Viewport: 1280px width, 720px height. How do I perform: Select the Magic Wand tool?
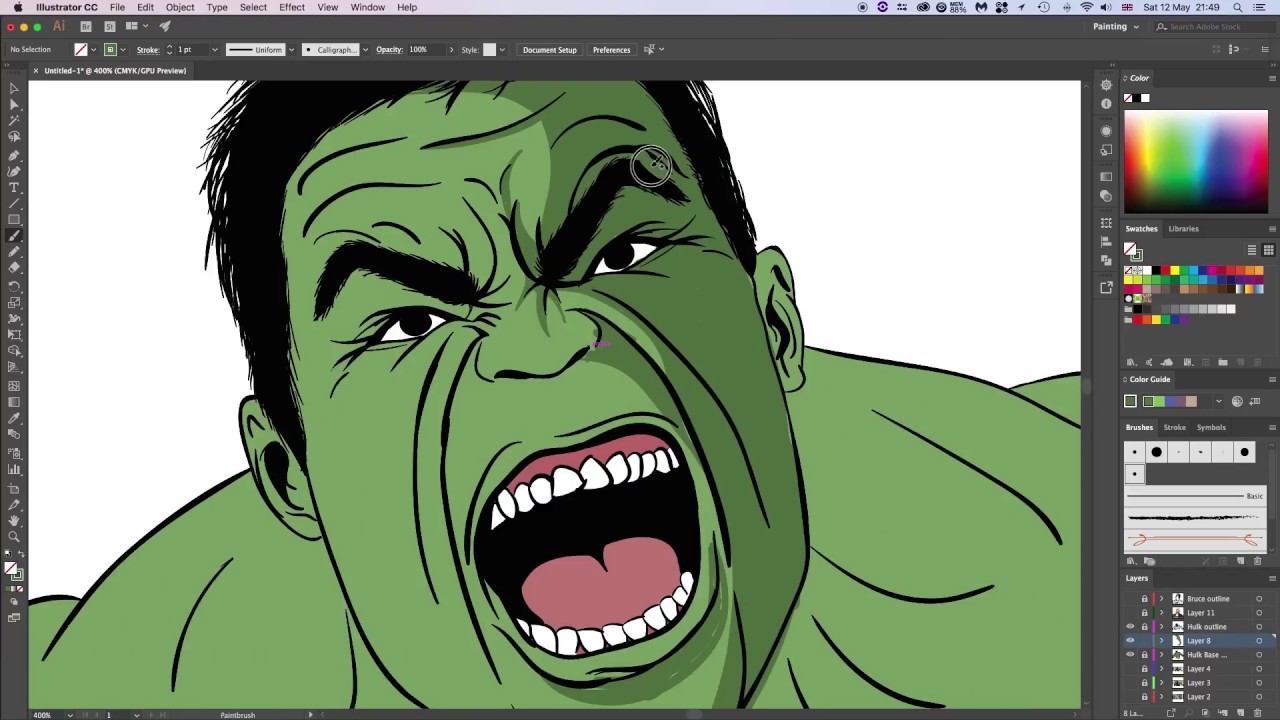(14, 120)
